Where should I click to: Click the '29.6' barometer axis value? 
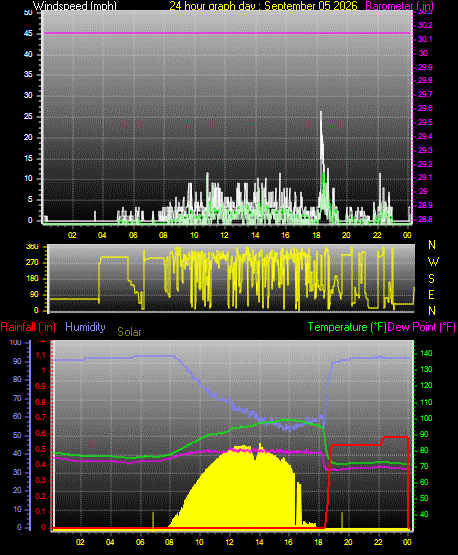[x=425, y=108]
